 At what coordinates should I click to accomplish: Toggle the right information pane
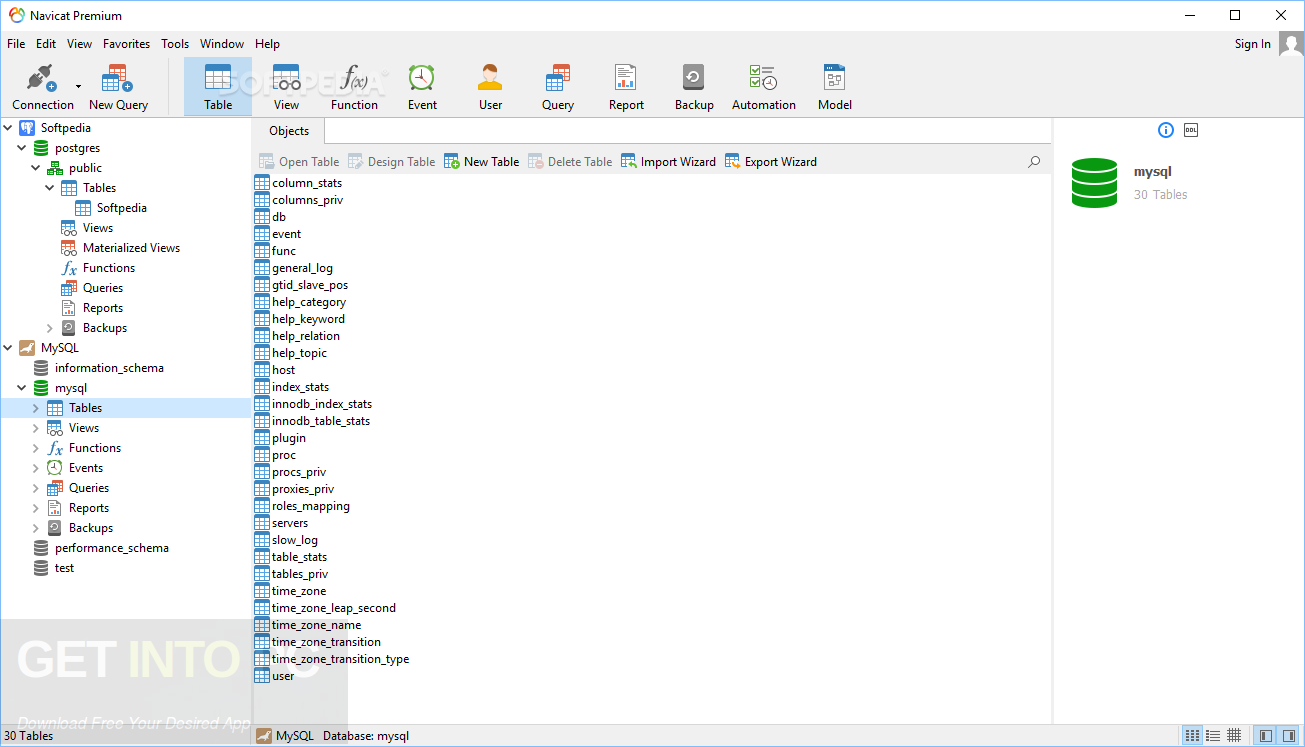click(1288, 736)
